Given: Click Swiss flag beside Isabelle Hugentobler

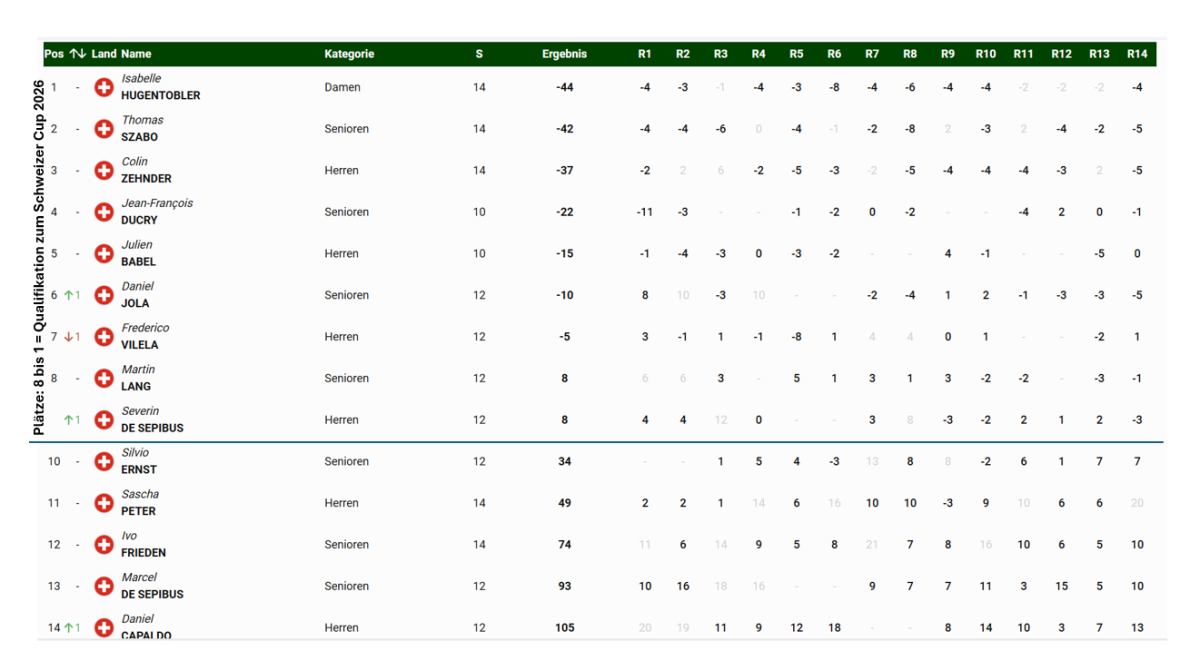Looking at the screenshot, I should (x=103, y=88).
